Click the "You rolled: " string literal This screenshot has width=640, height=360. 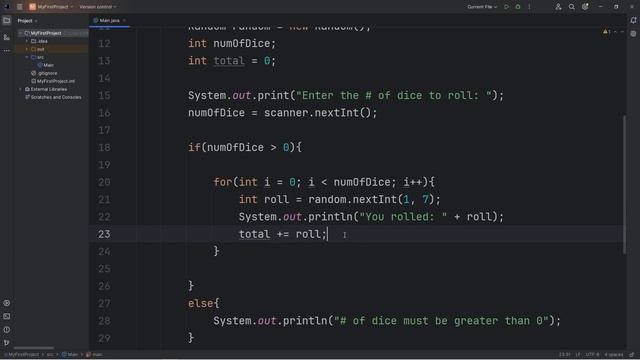pyautogui.click(x=403, y=217)
